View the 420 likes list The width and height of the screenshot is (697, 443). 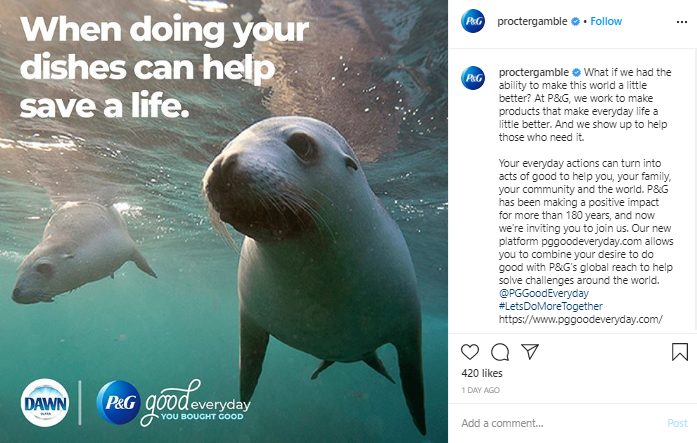pyautogui.click(x=482, y=373)
